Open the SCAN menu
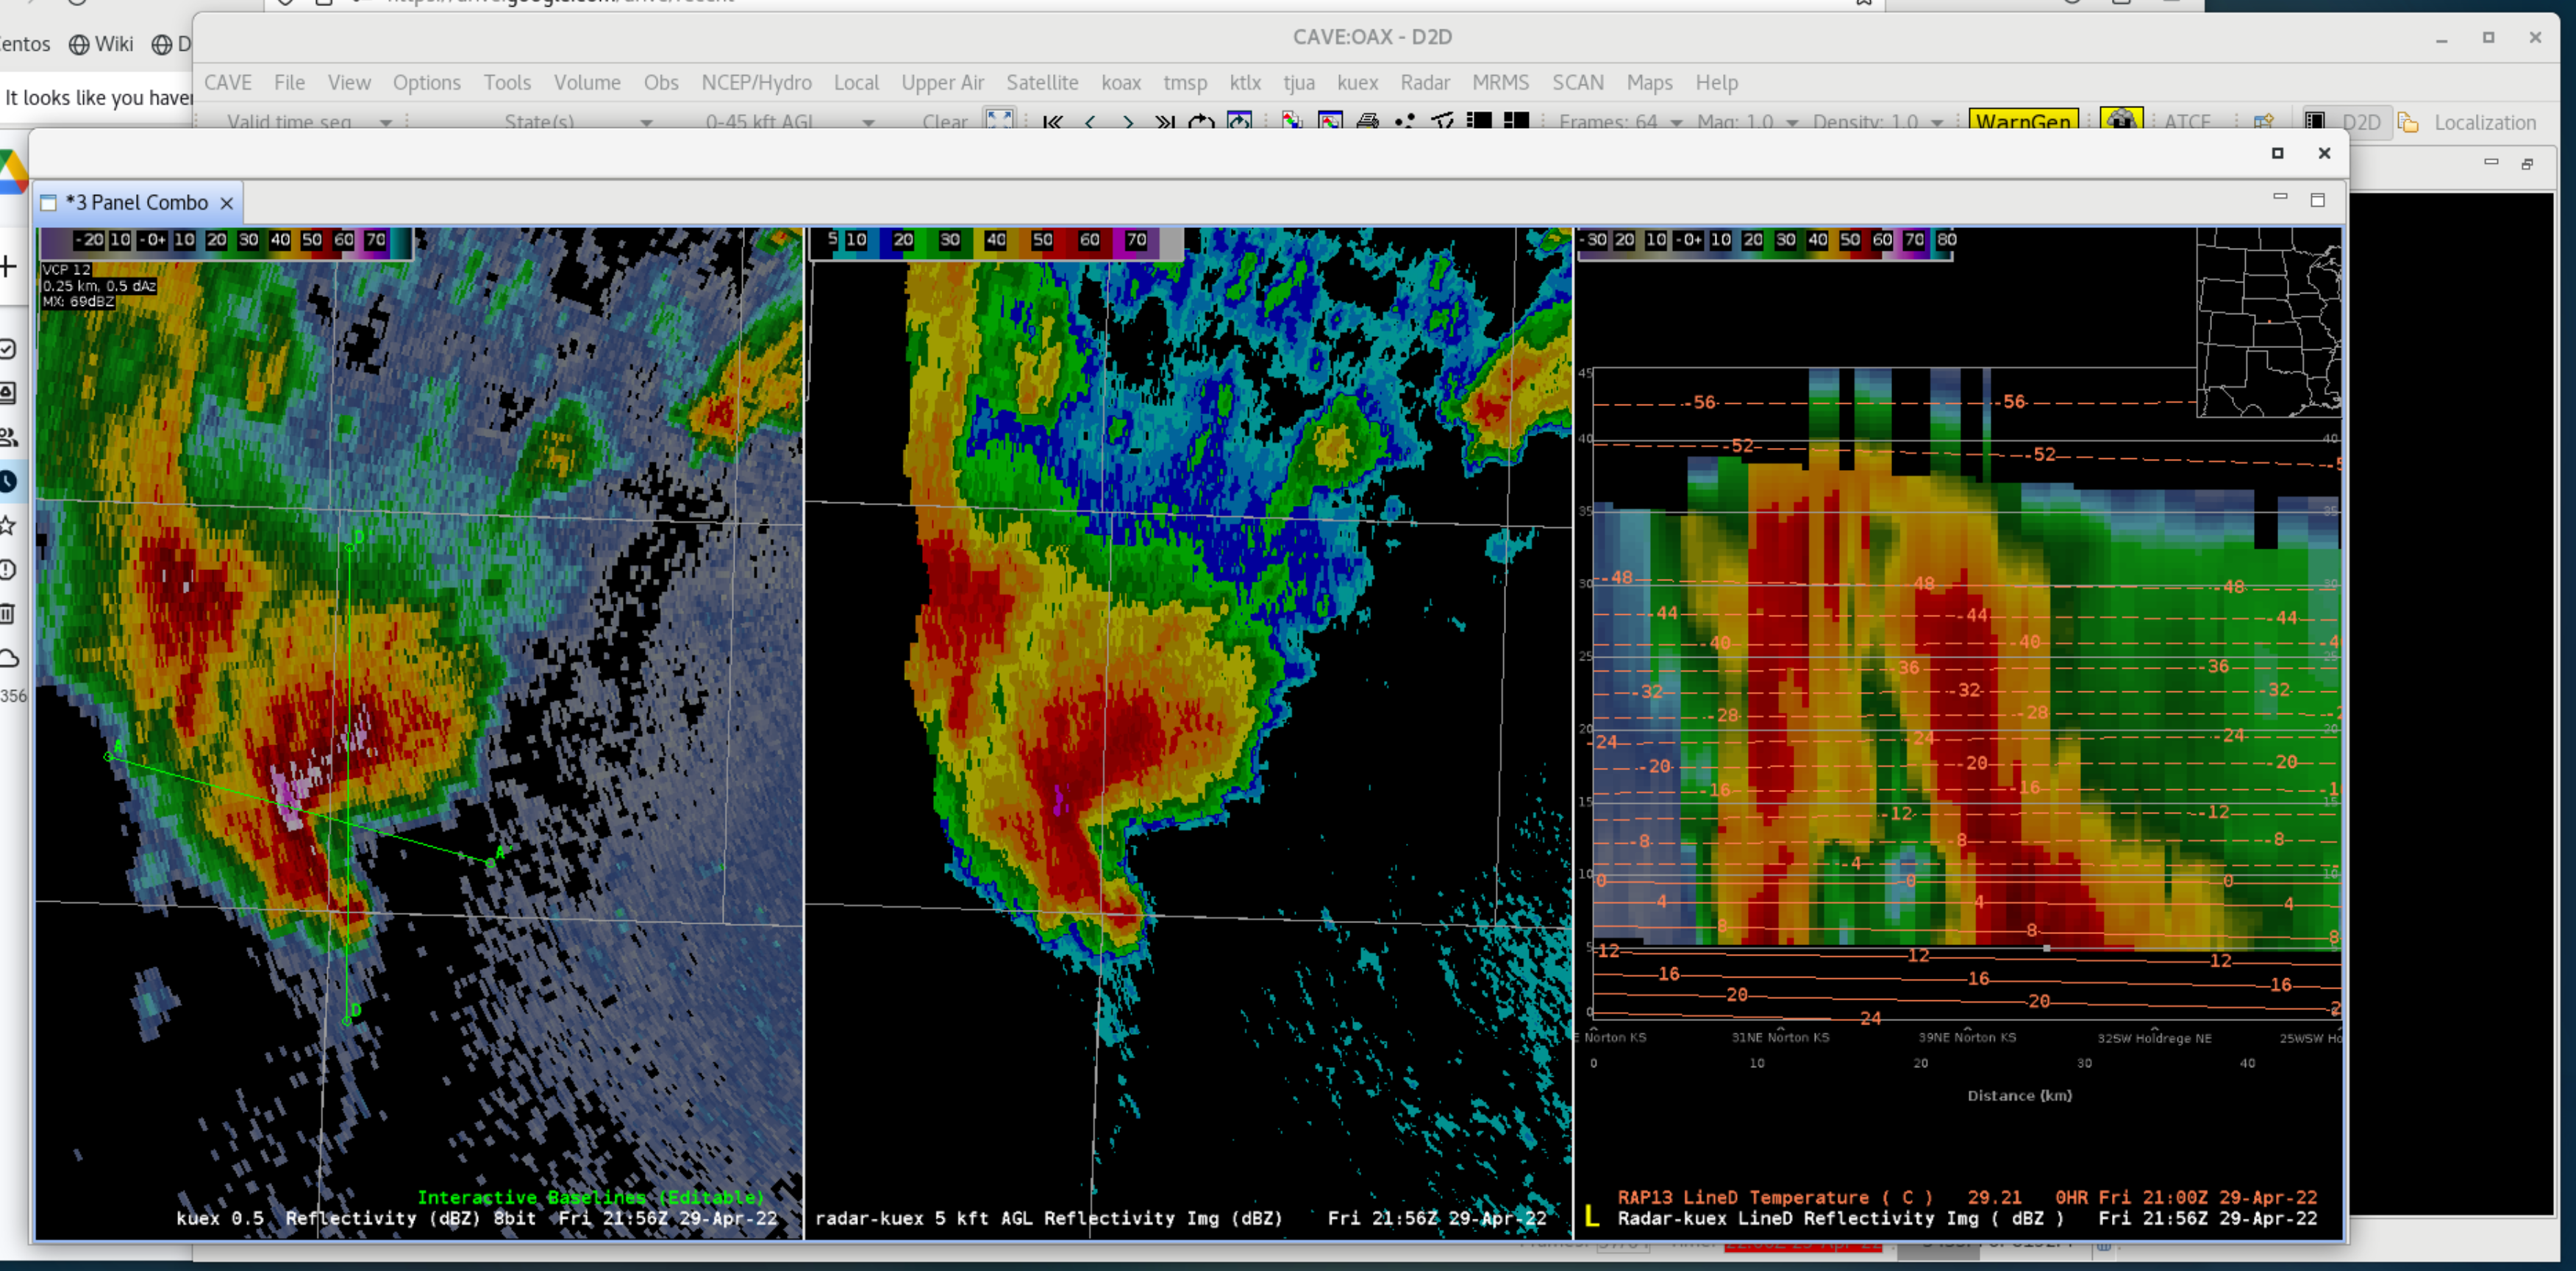2576x1271 pixels. click(1578, 83)
